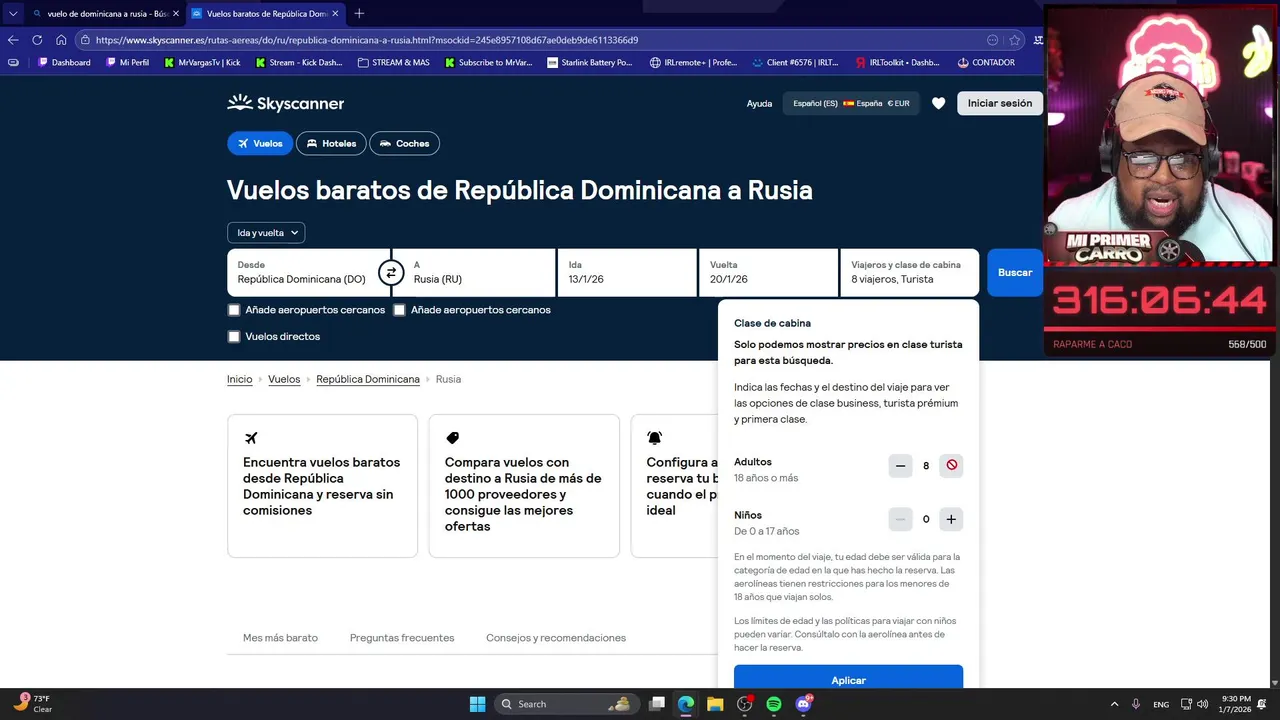Open the tab list chevron at top left
Screen dimensions: 1280x720
point(13,13)
